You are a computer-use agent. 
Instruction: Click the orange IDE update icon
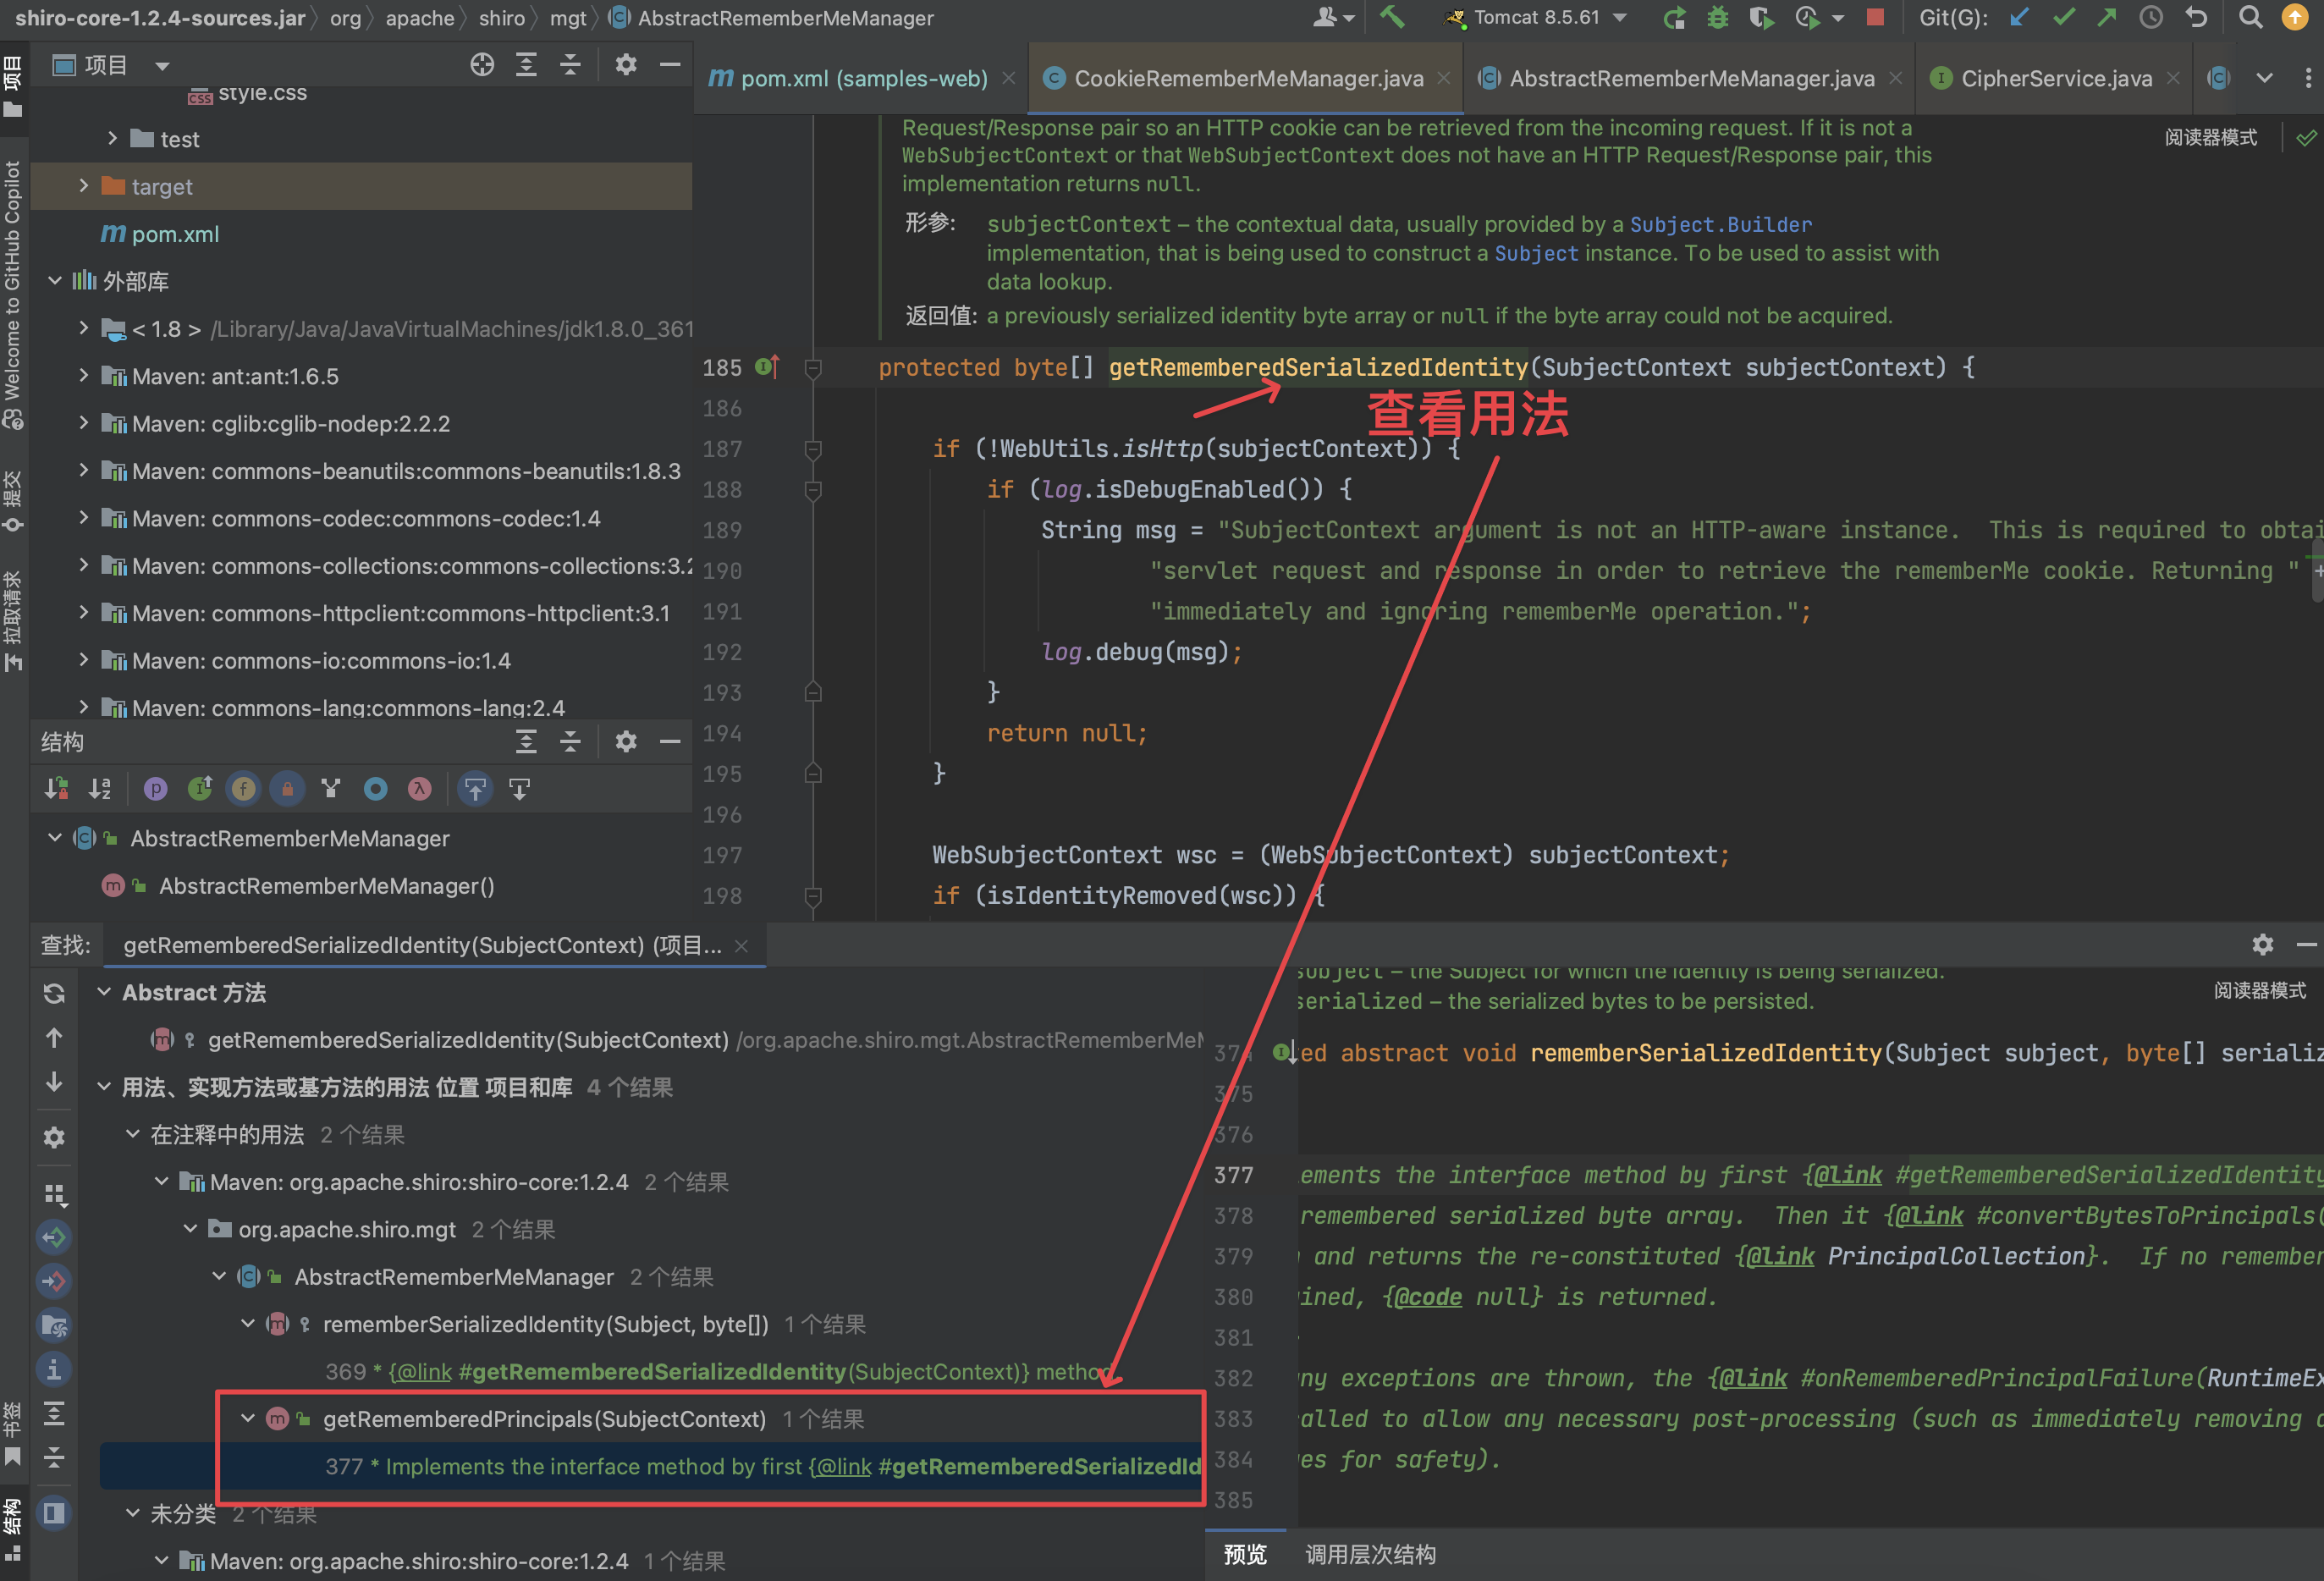click(2295, 18)
